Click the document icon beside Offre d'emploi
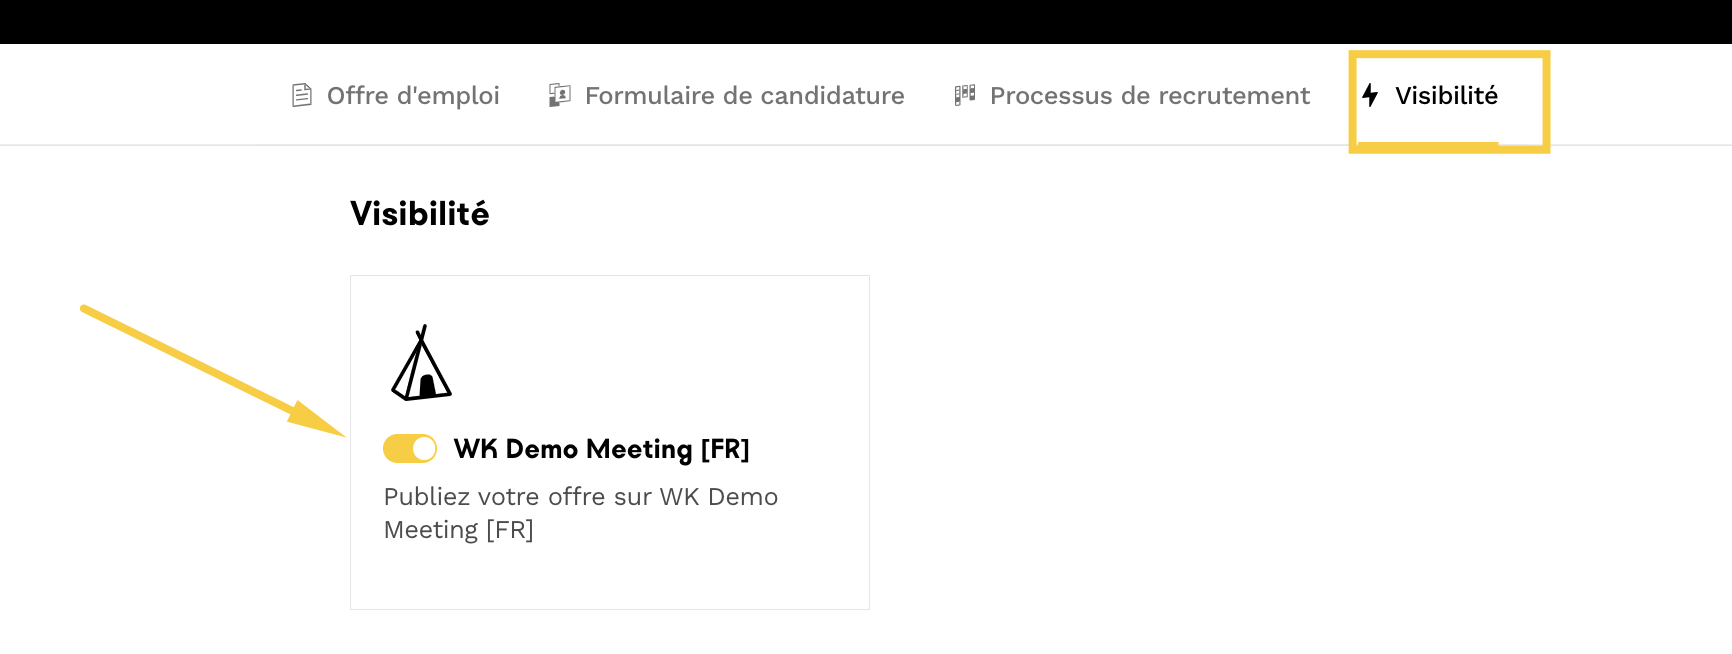This screenshot has height=654, width=1732. (301, 95)
